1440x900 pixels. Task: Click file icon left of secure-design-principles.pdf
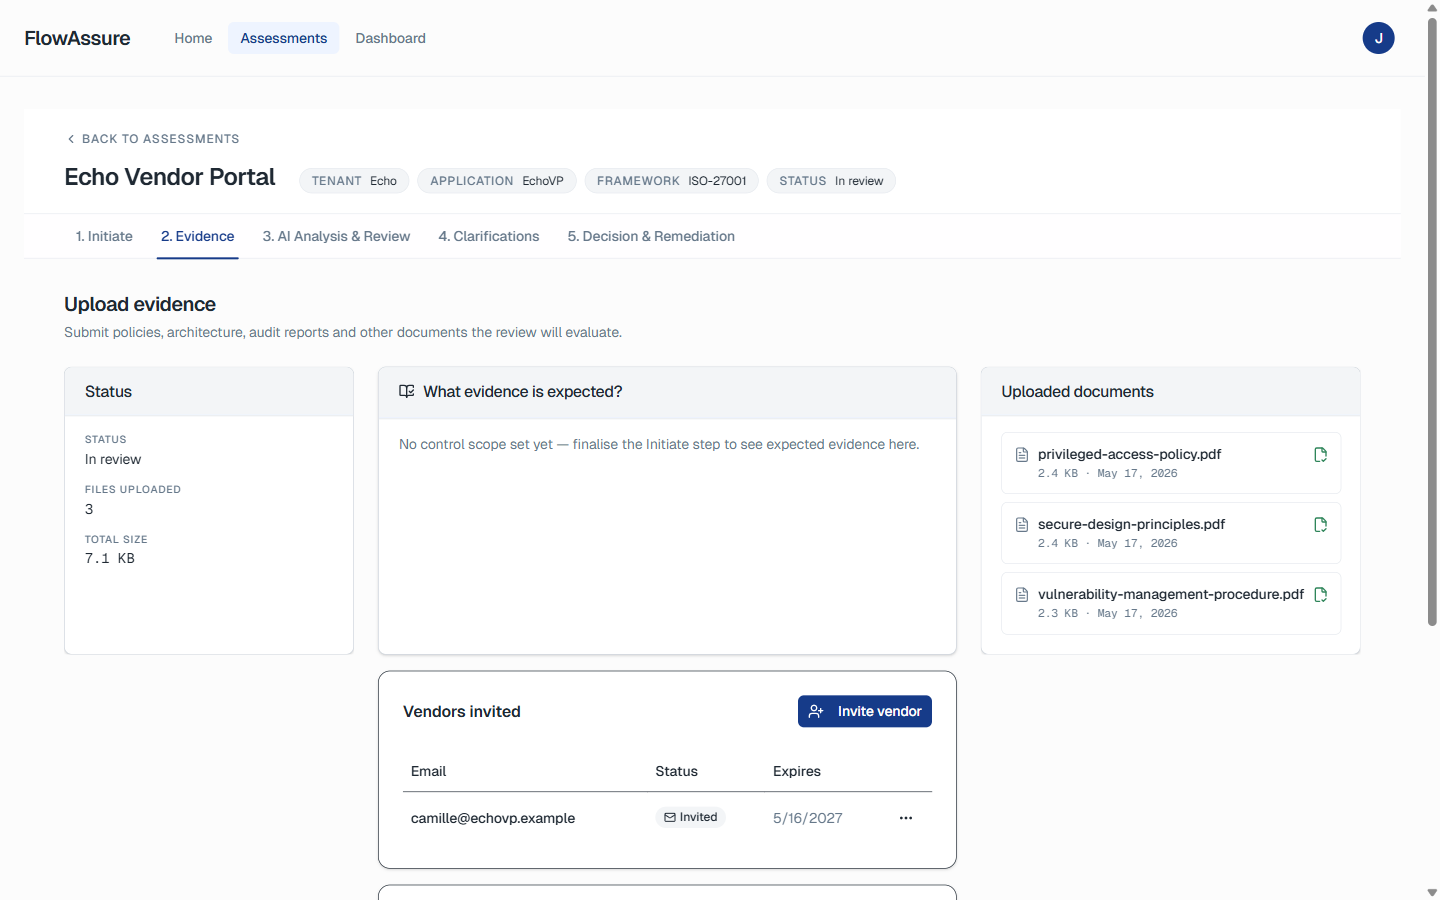[x=1022, y=525]
